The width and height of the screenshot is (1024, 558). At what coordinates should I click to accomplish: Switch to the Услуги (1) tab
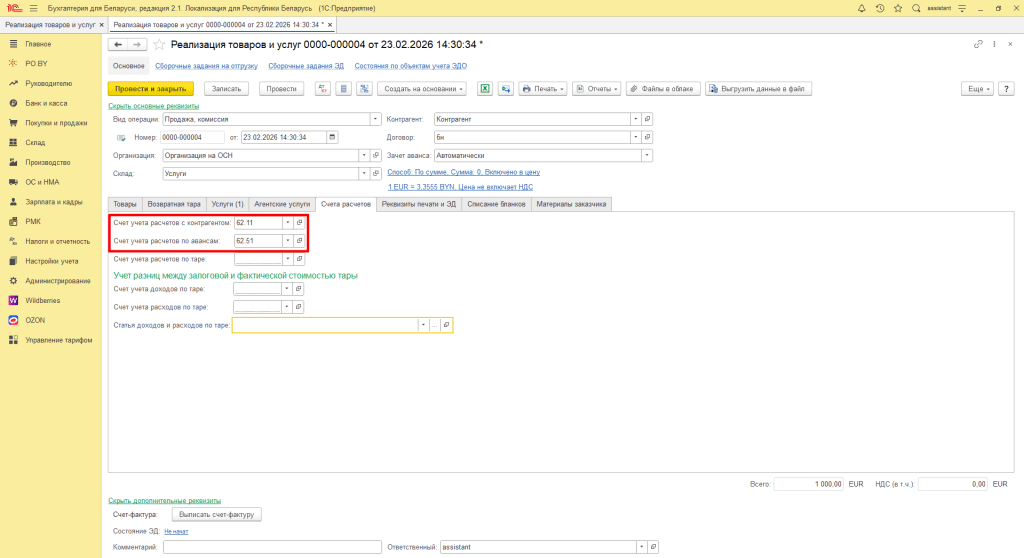227,204
